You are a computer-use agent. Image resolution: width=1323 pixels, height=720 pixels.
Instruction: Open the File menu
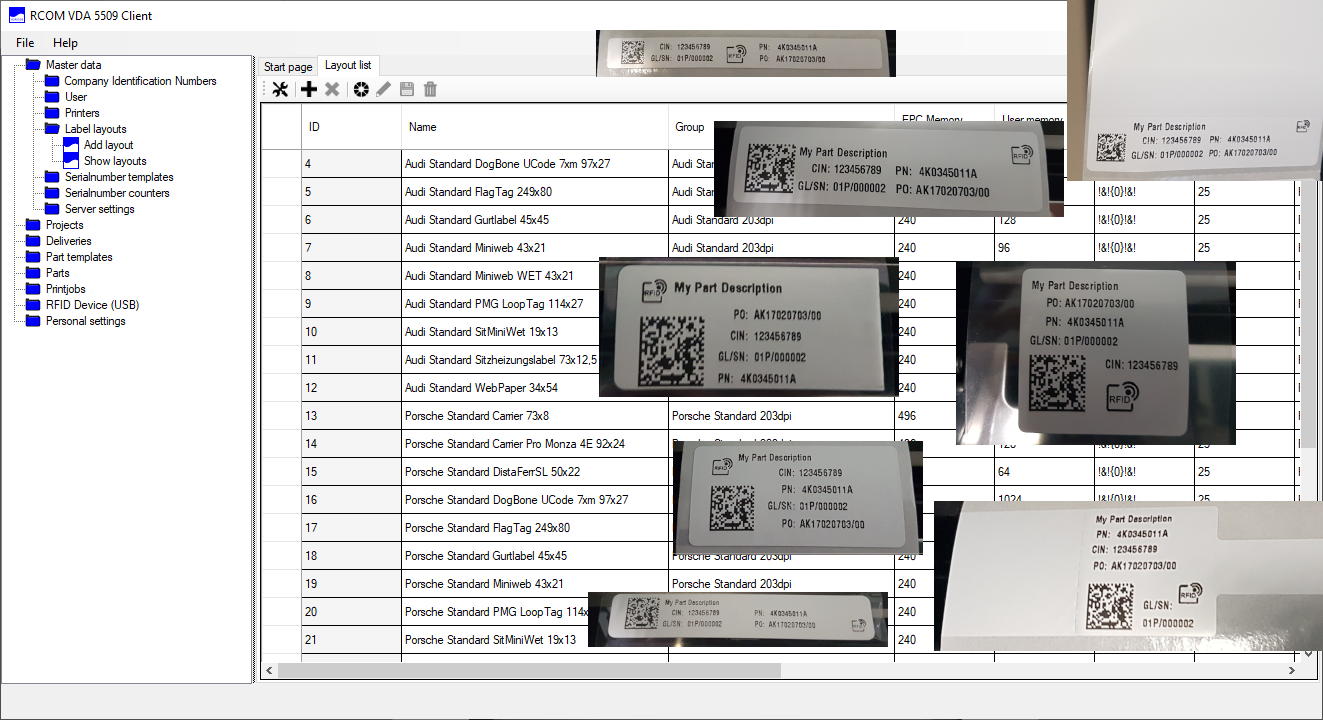point(25,43)
